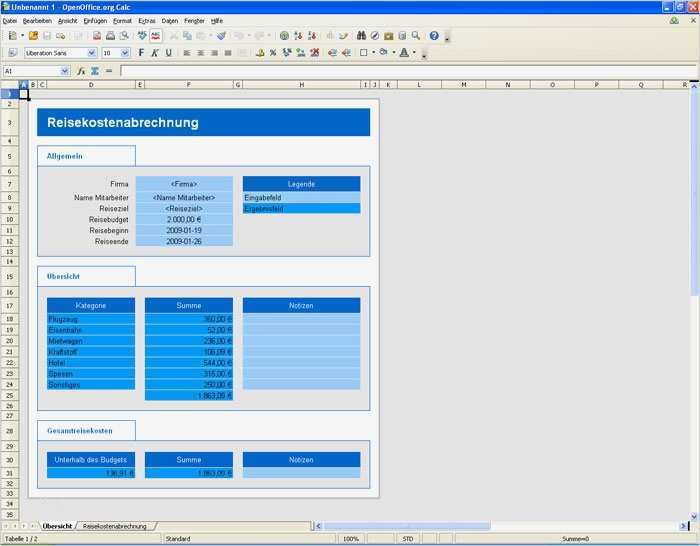Open the Extras menu
700x546 pixels.
(147, 20)
